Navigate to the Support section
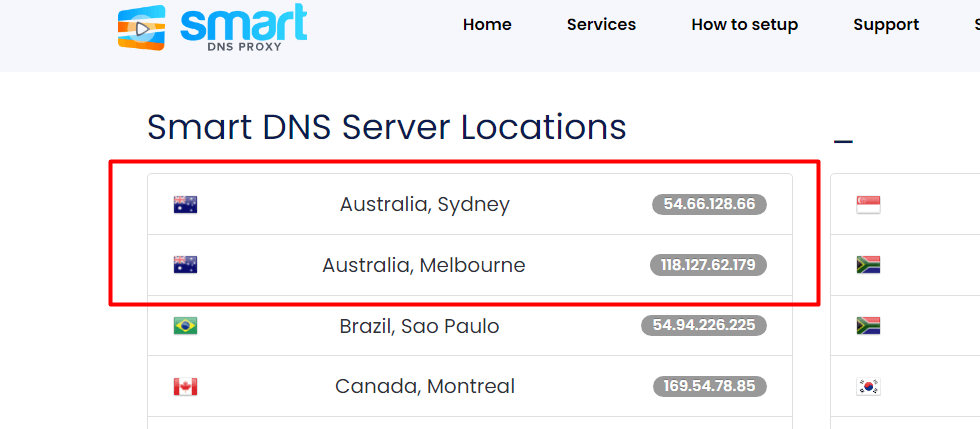This screenshot has width=980, height=429. [886, 25]
